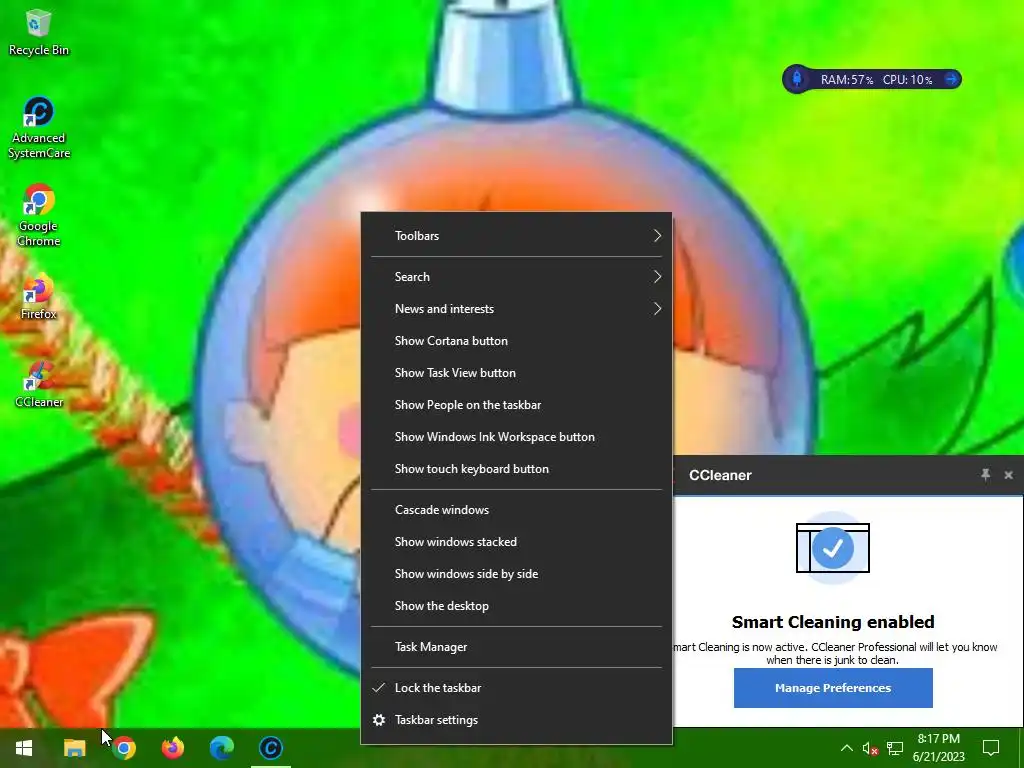
Task: Open Taskbar settings
Action: (516, 720)
